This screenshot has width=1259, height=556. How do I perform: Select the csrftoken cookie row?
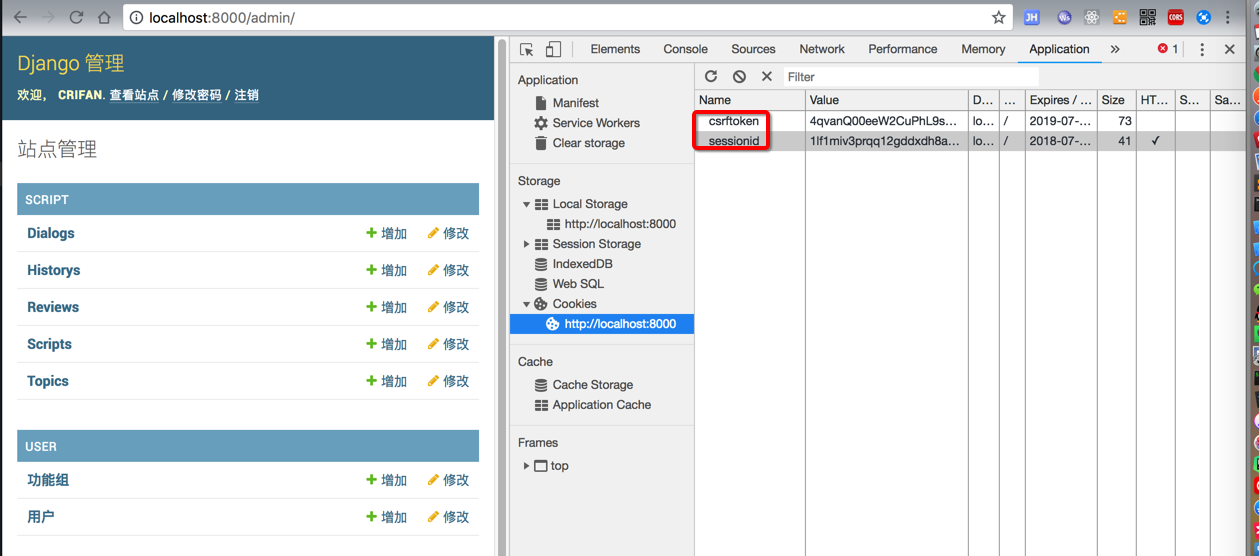(969, 121)
